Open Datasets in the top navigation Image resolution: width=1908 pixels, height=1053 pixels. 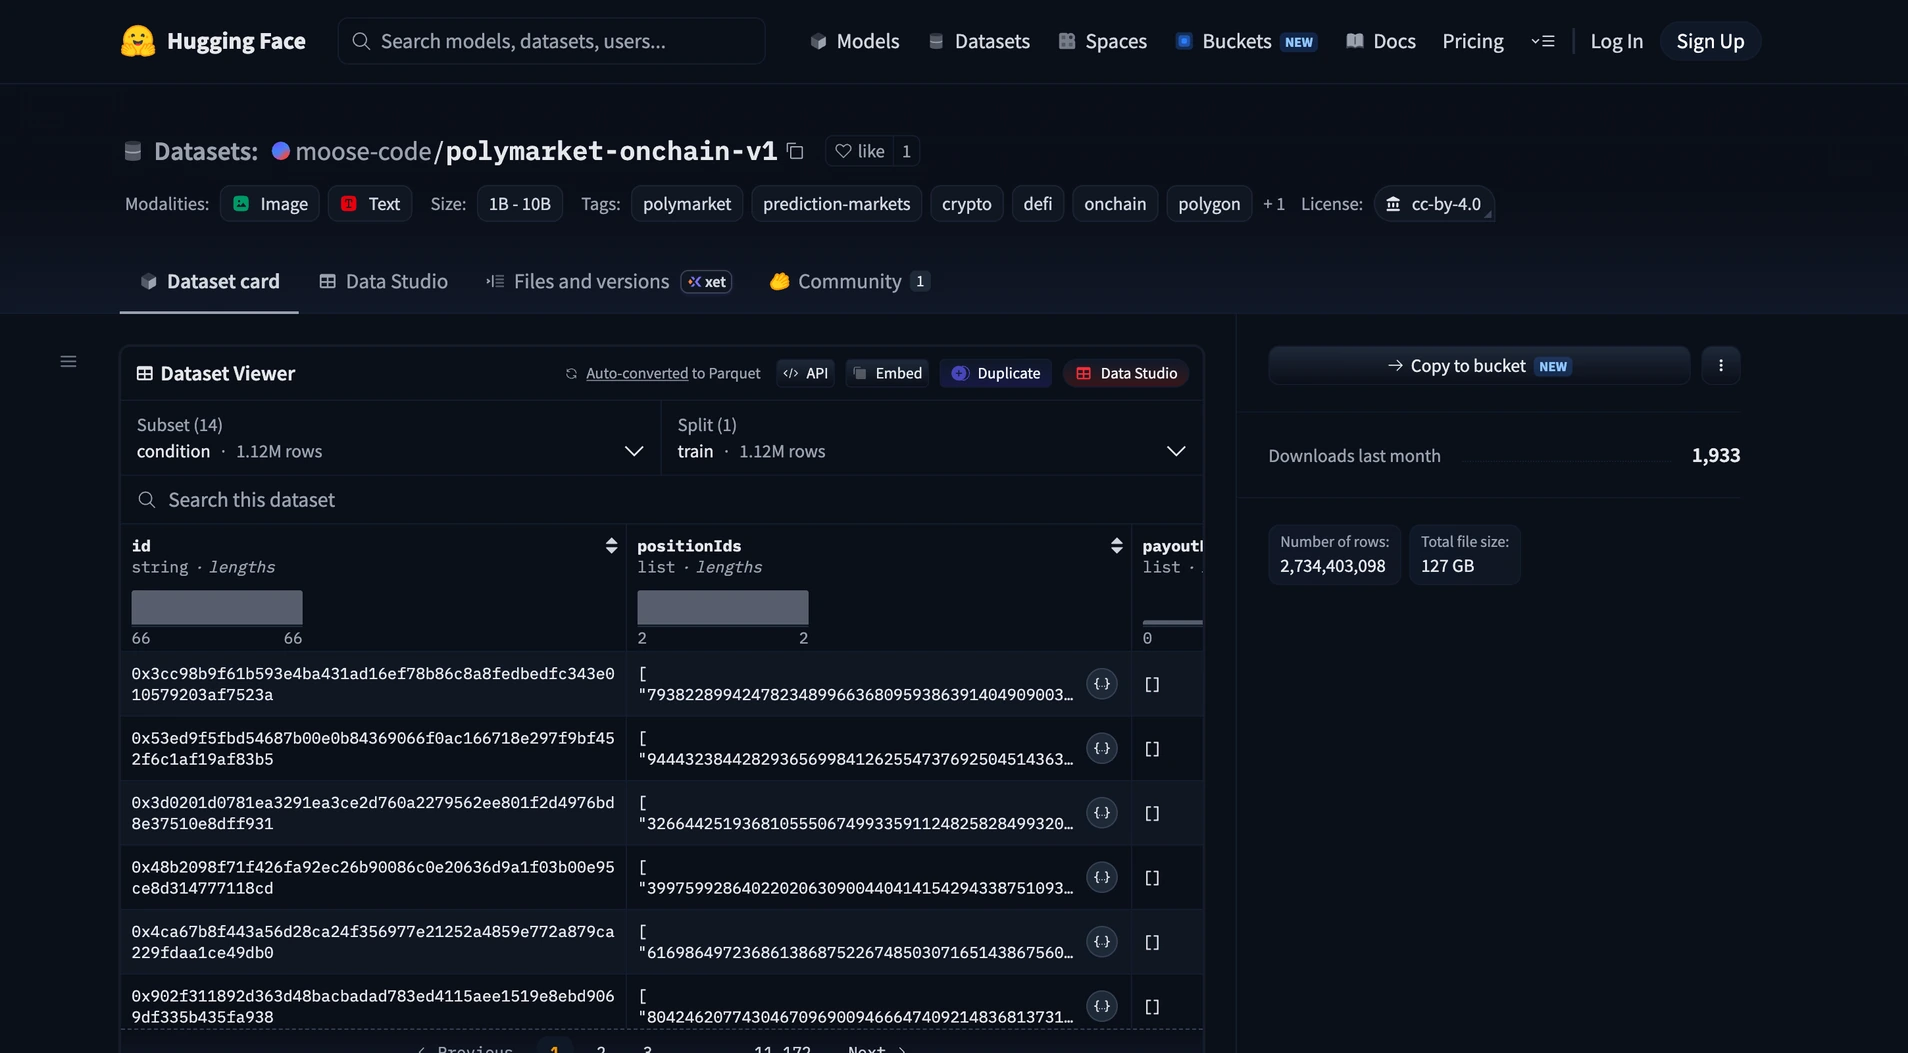coord(979,41)
